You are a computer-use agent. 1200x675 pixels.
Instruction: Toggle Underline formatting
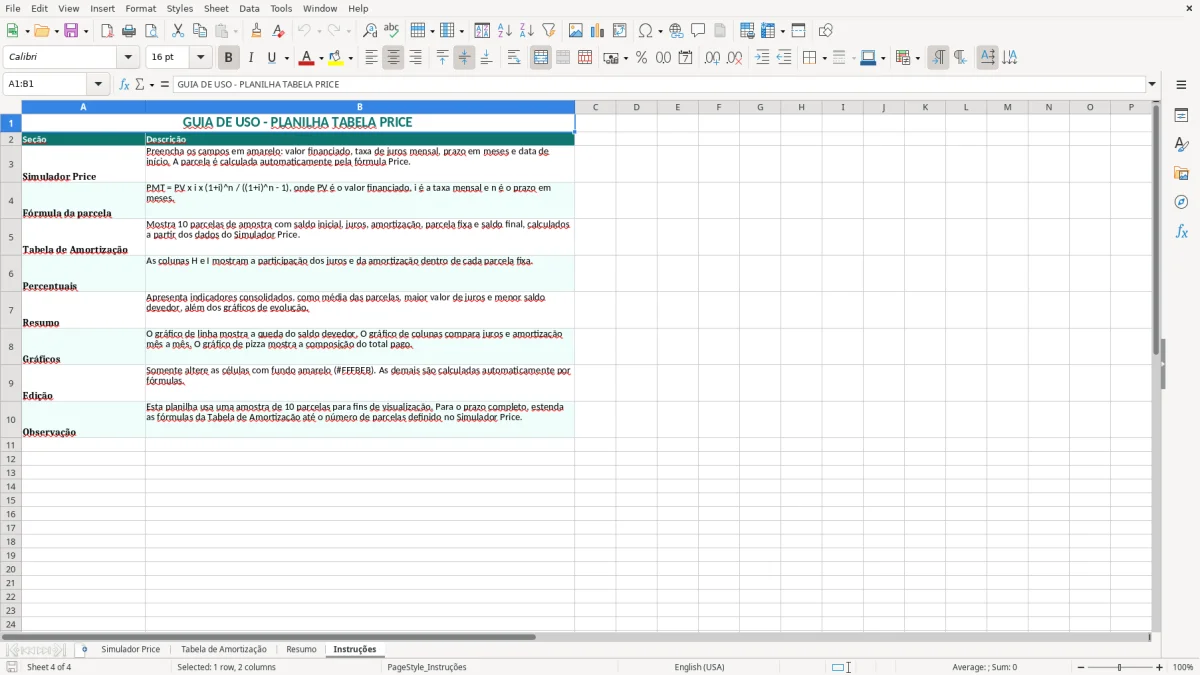[271, 58]
